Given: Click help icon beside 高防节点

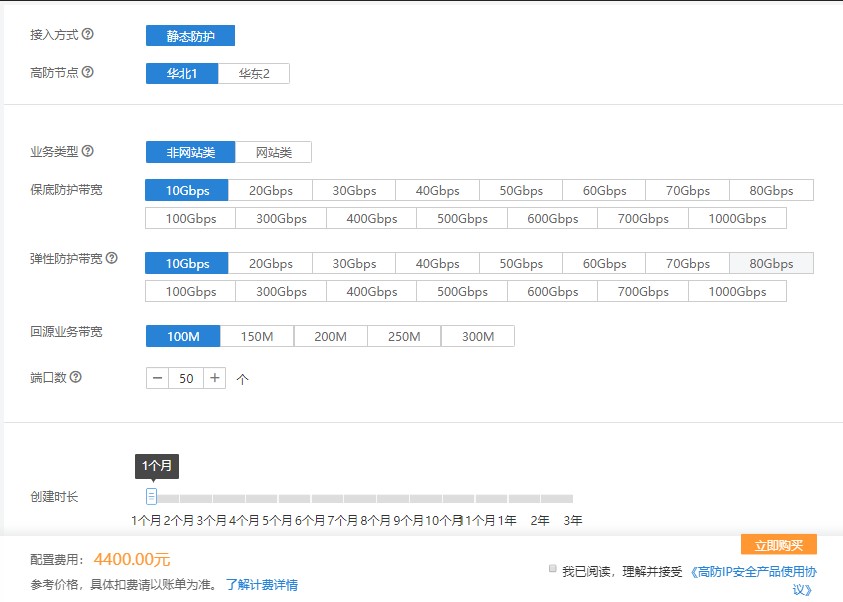Looking at the screenshot, I should (x=88, y=73).
